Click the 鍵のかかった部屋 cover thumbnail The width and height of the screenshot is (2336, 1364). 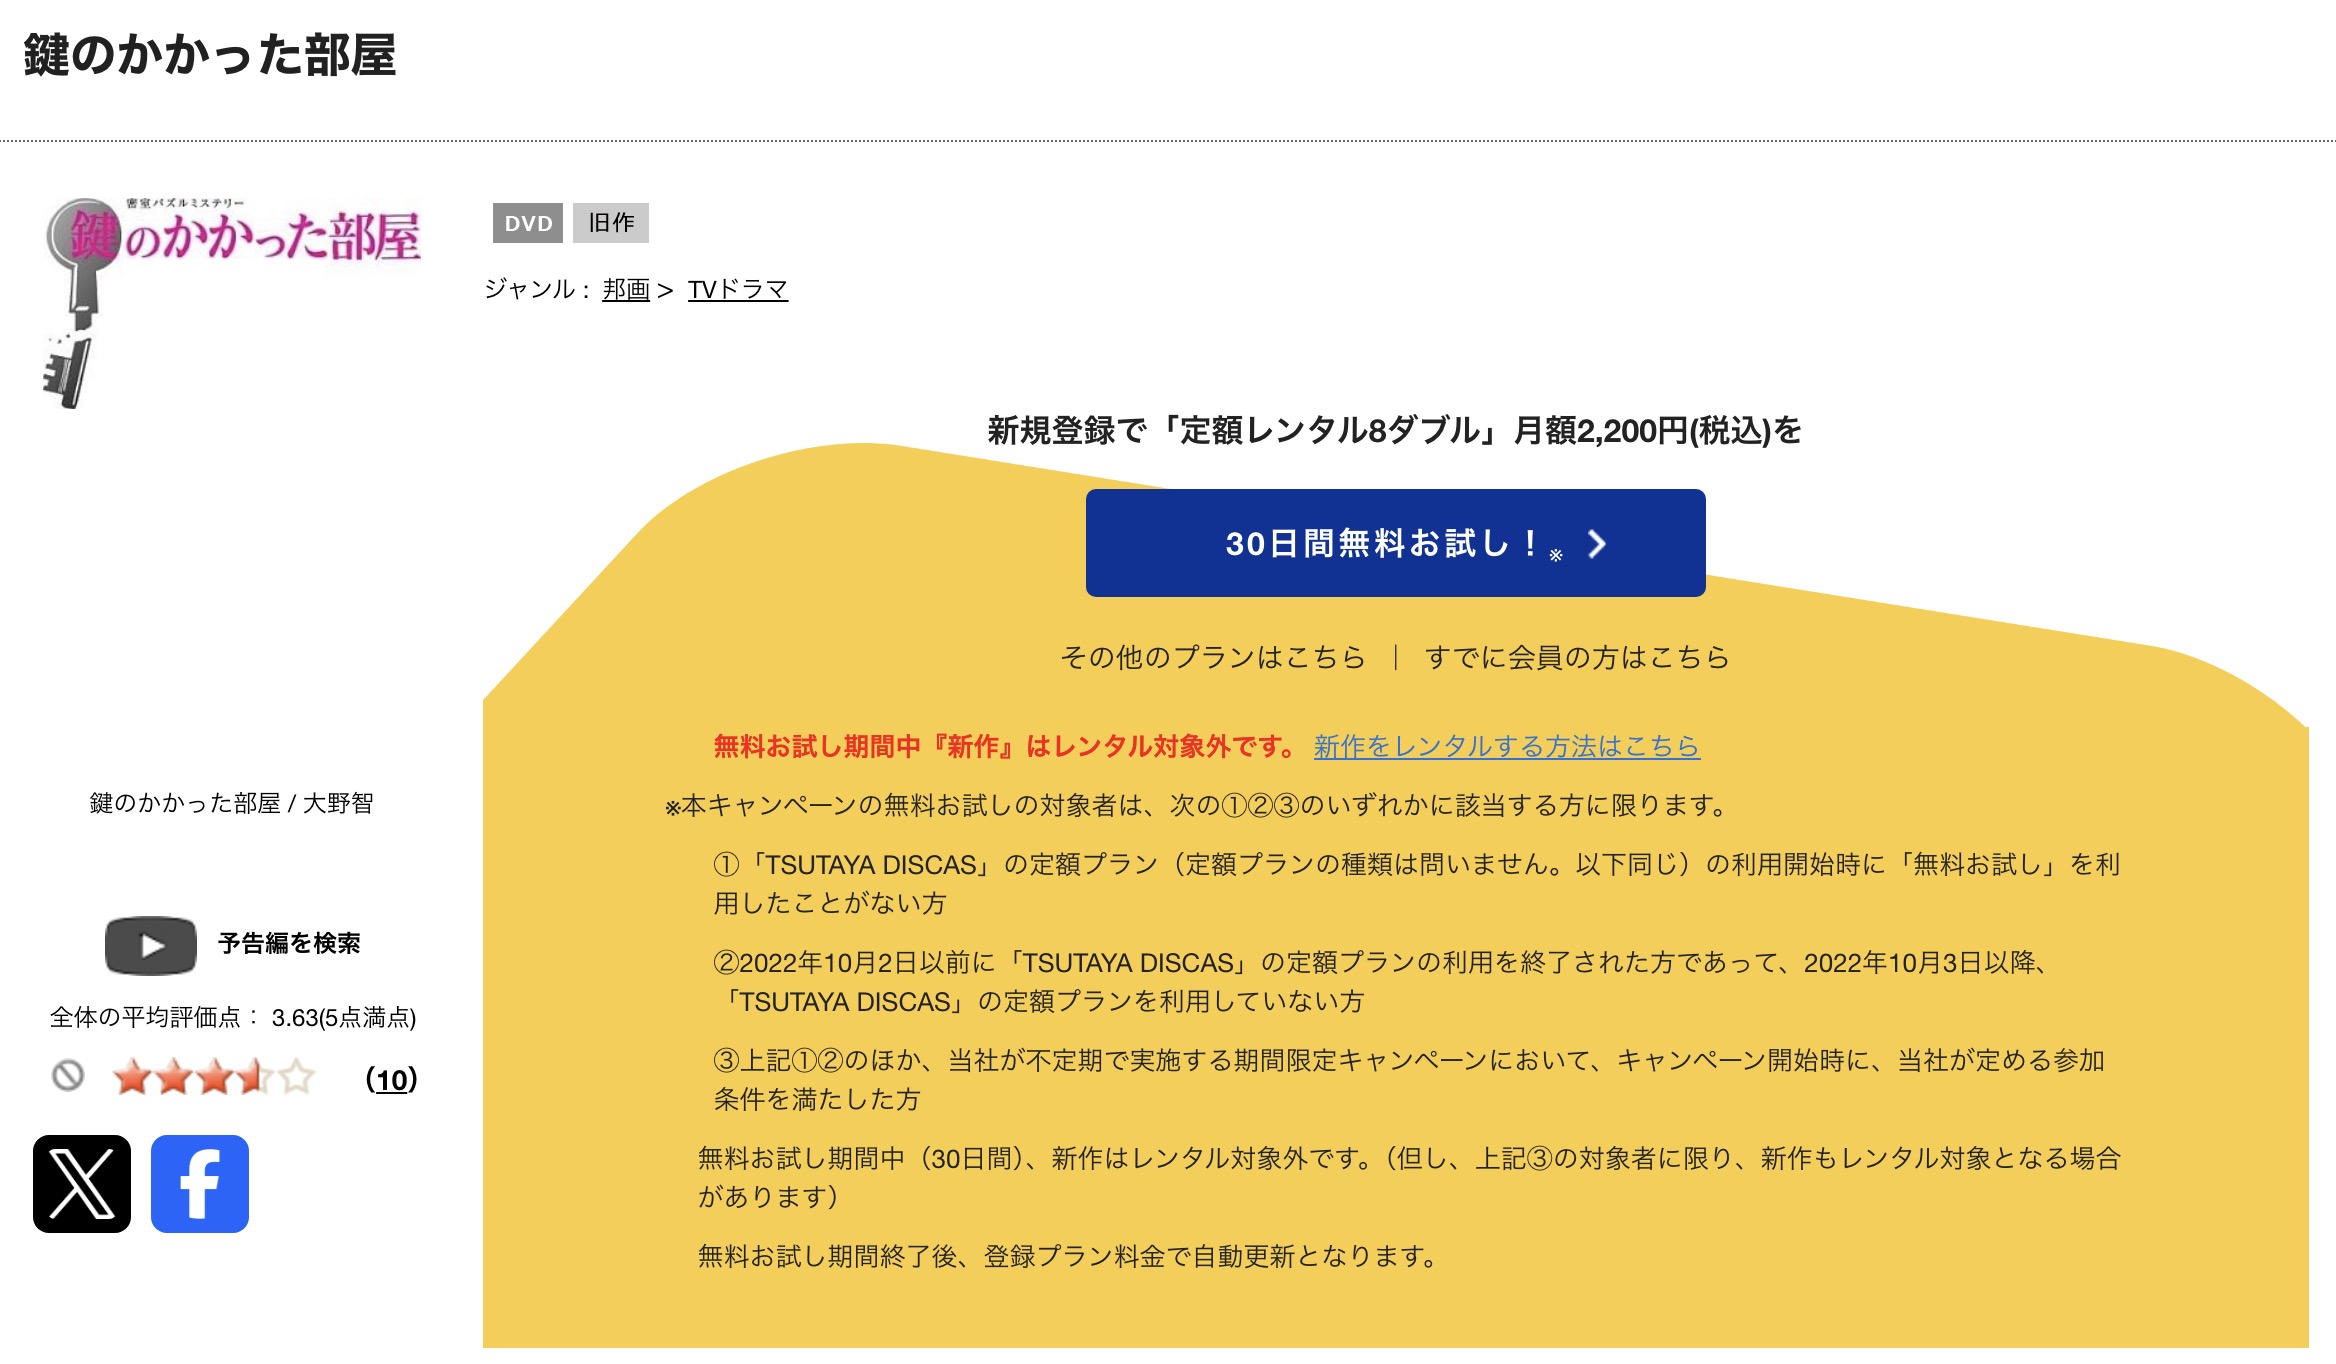click(x=232, y=302)
